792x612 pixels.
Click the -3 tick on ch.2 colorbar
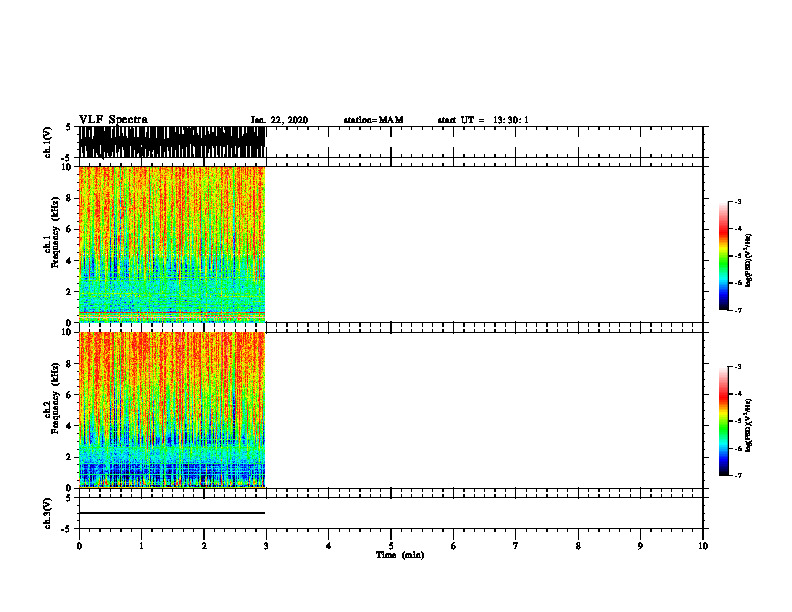(x=738, y=367)
